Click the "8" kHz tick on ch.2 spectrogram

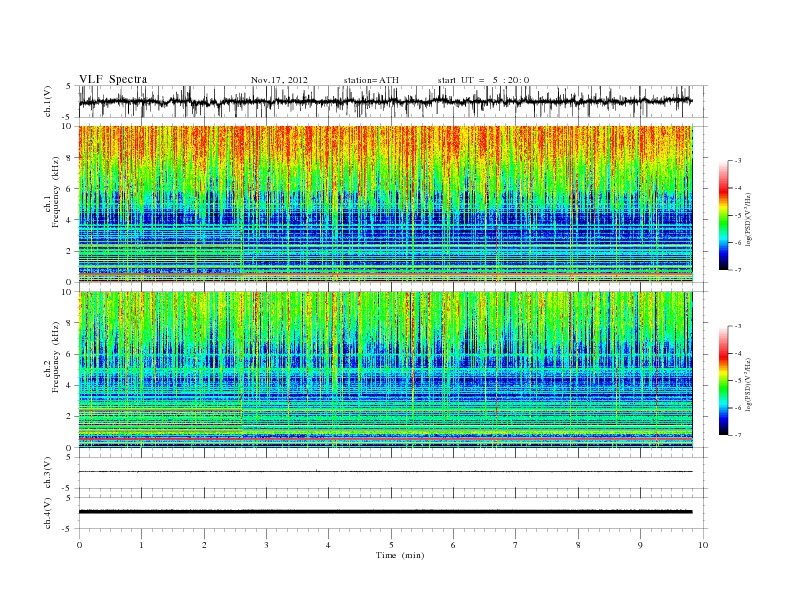[x=70, y=323]
